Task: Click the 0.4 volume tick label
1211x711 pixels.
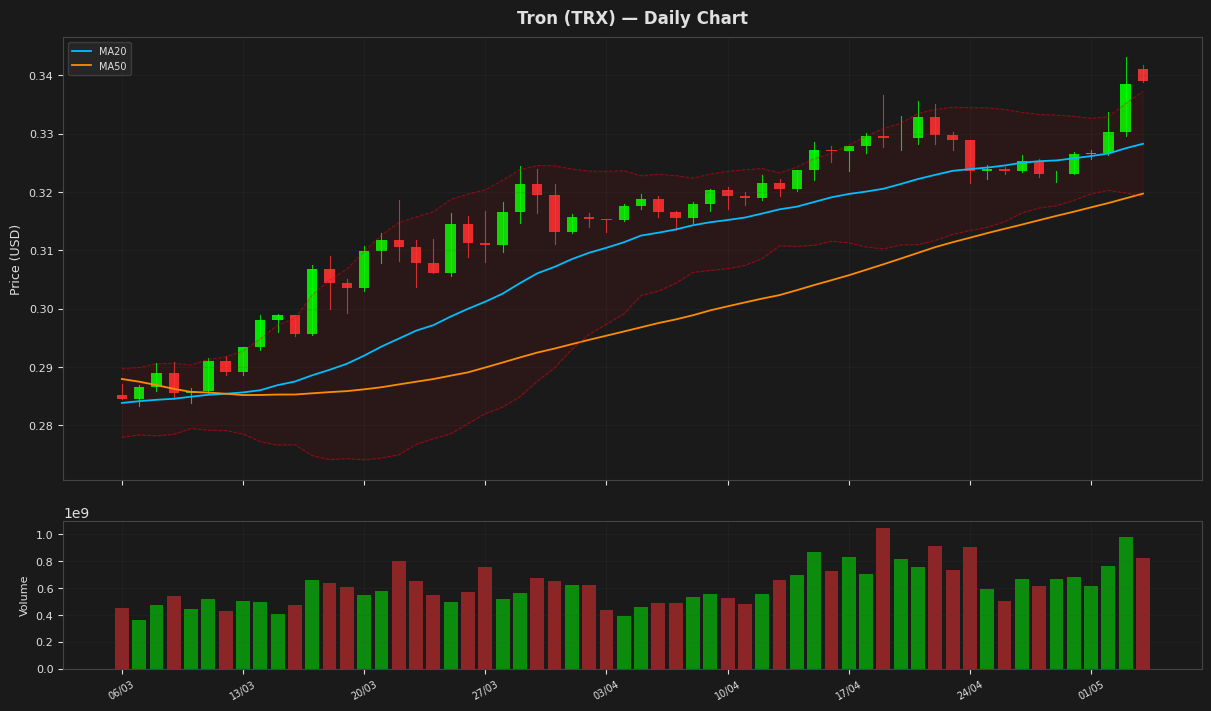Action: pyautogui.click(x=44, y=616)
